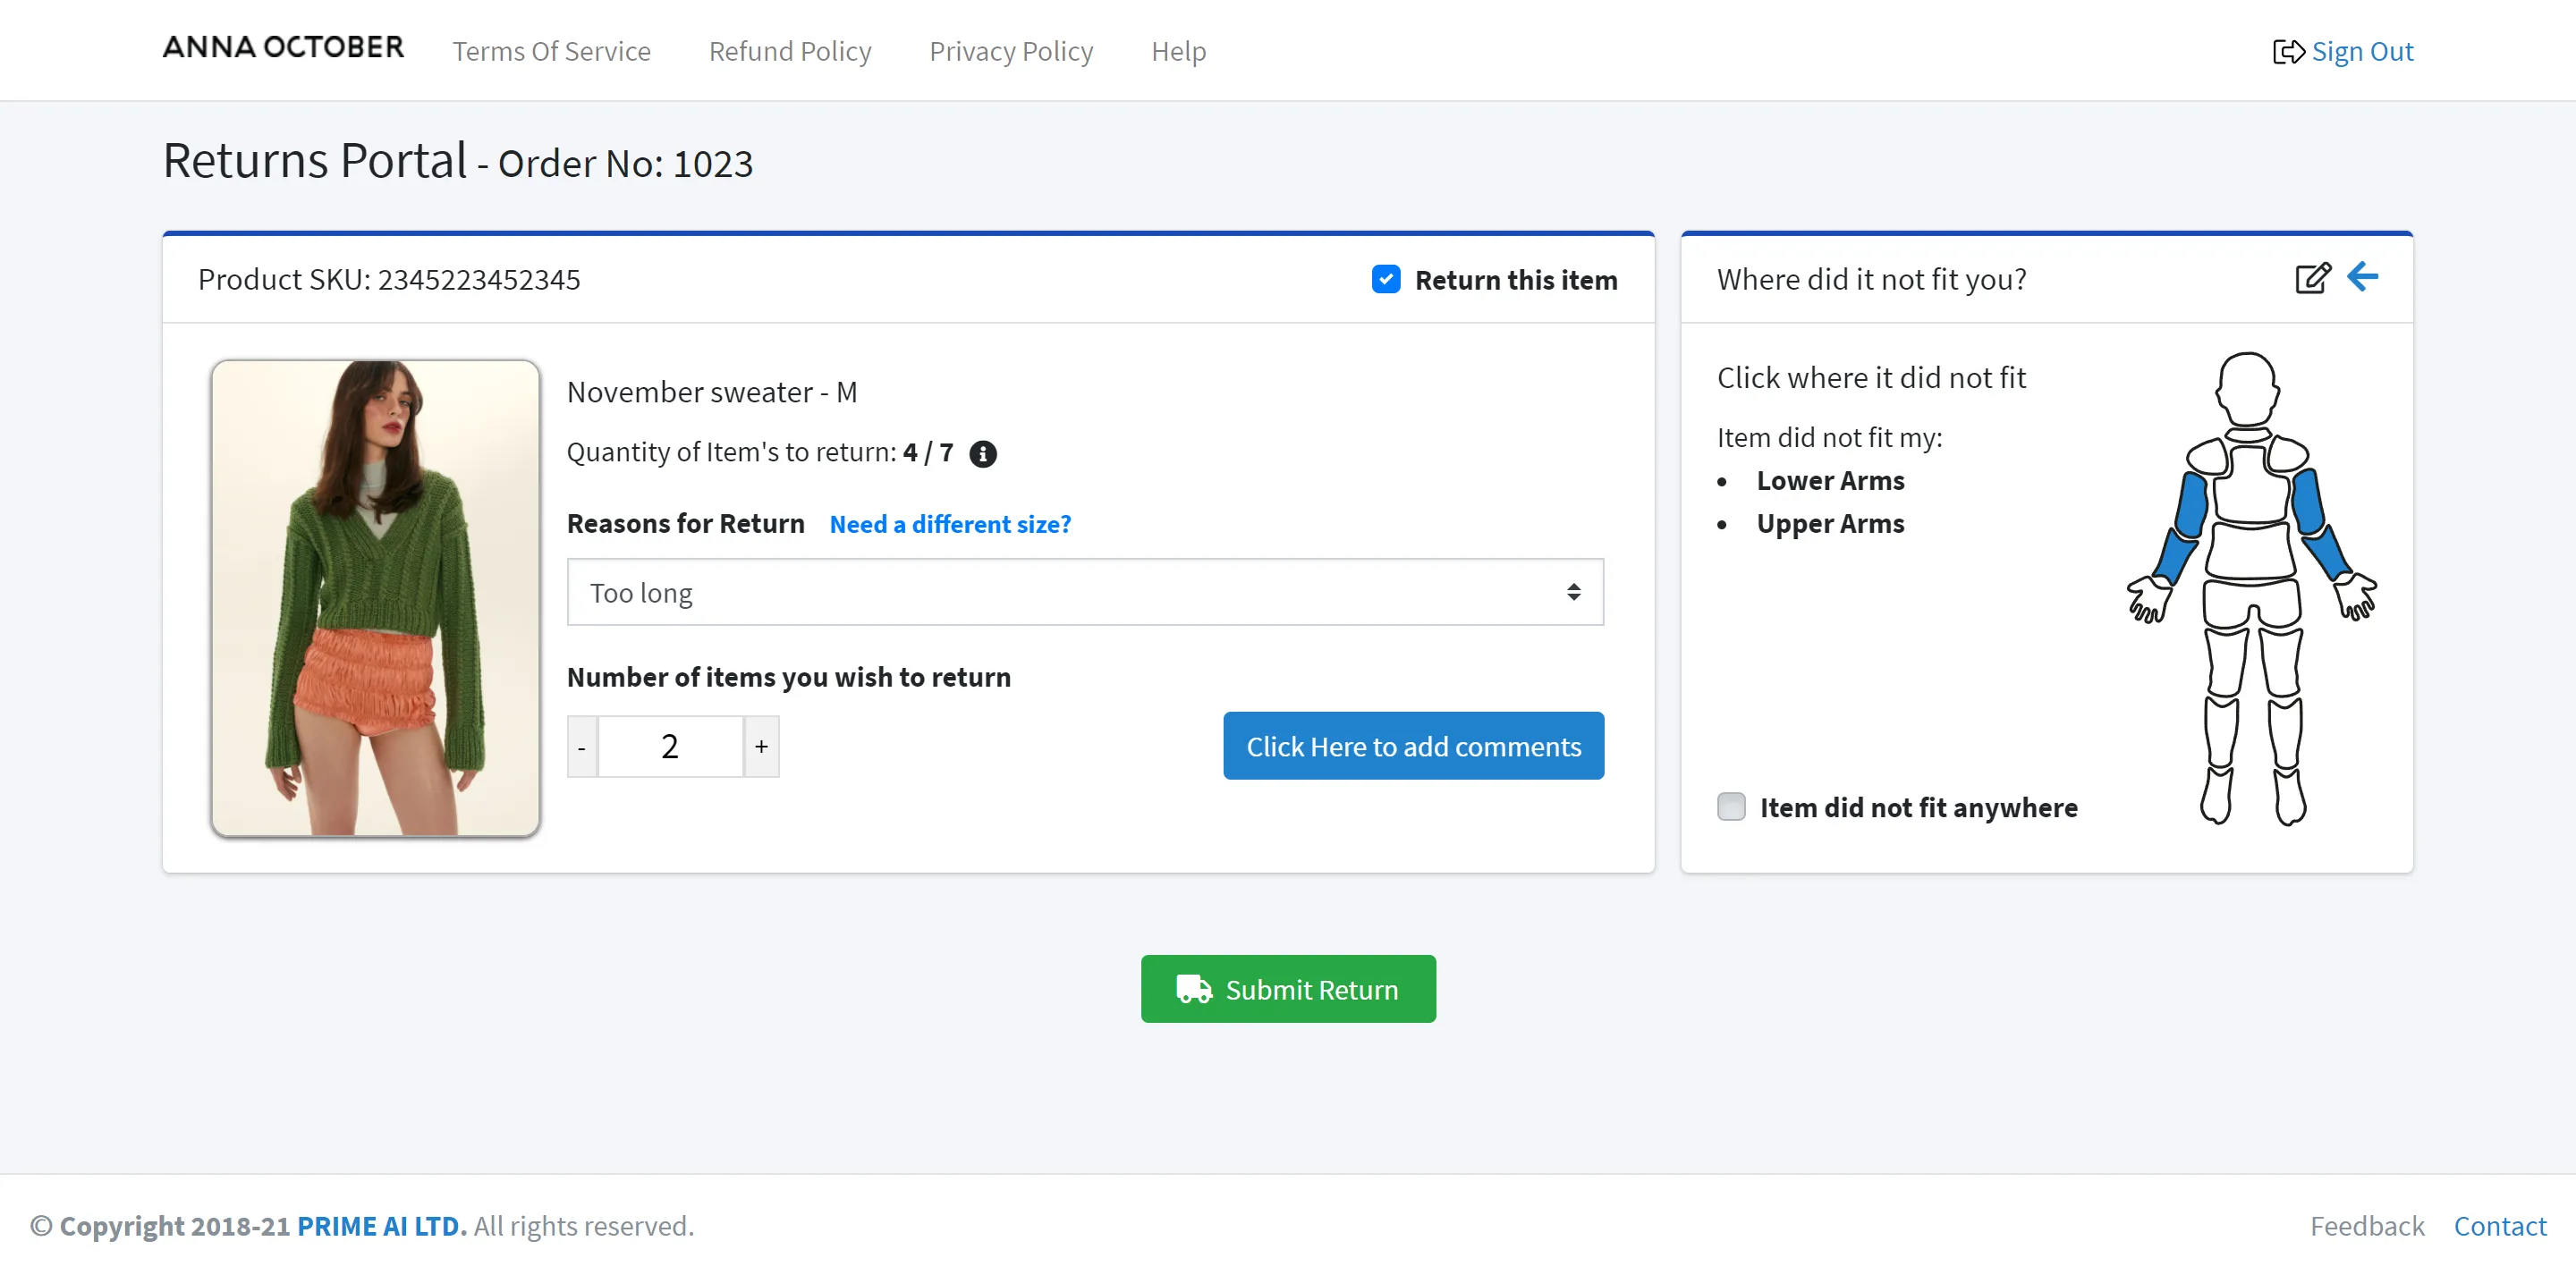Decrease return quantity with minus button

(x=582, y=746)
